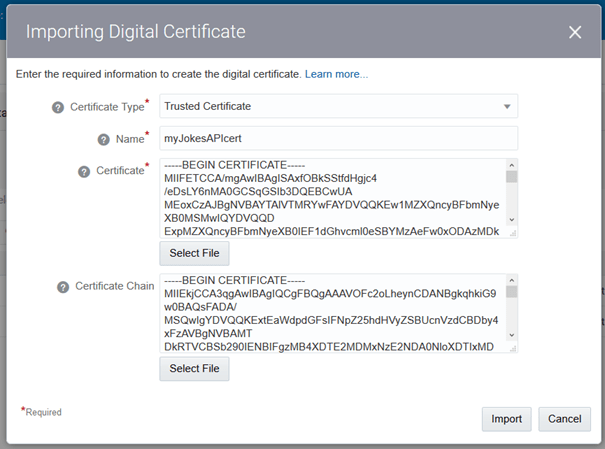Open help icon next to Name

pos(104,139)
